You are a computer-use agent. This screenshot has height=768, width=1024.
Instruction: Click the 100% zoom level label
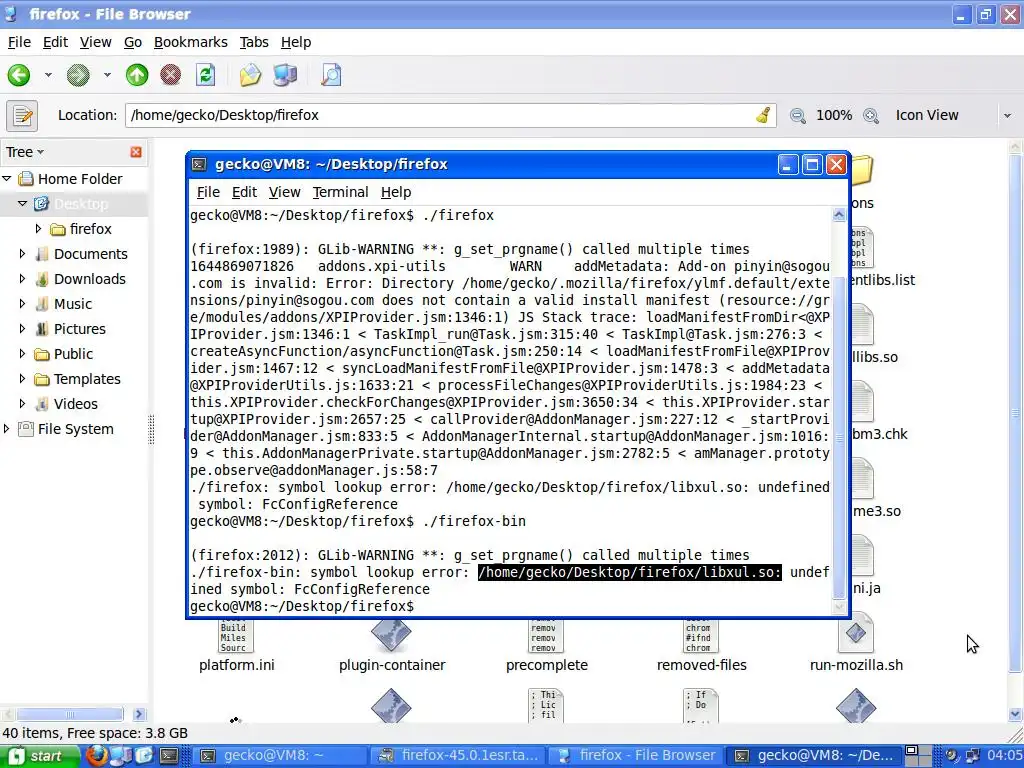point(834,116)
